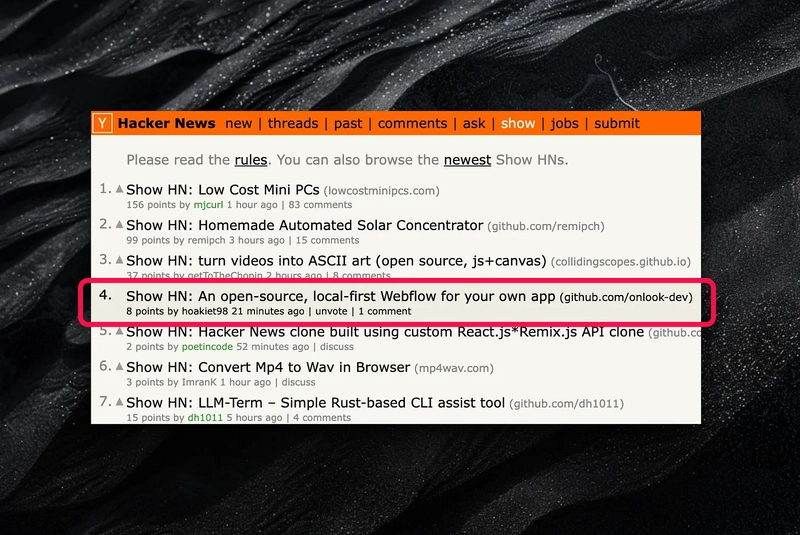Upvote the Convert Mp4 to Wav post
This screenshot has width=800, height=535.
pyautogui.click(x=120, y=367)
